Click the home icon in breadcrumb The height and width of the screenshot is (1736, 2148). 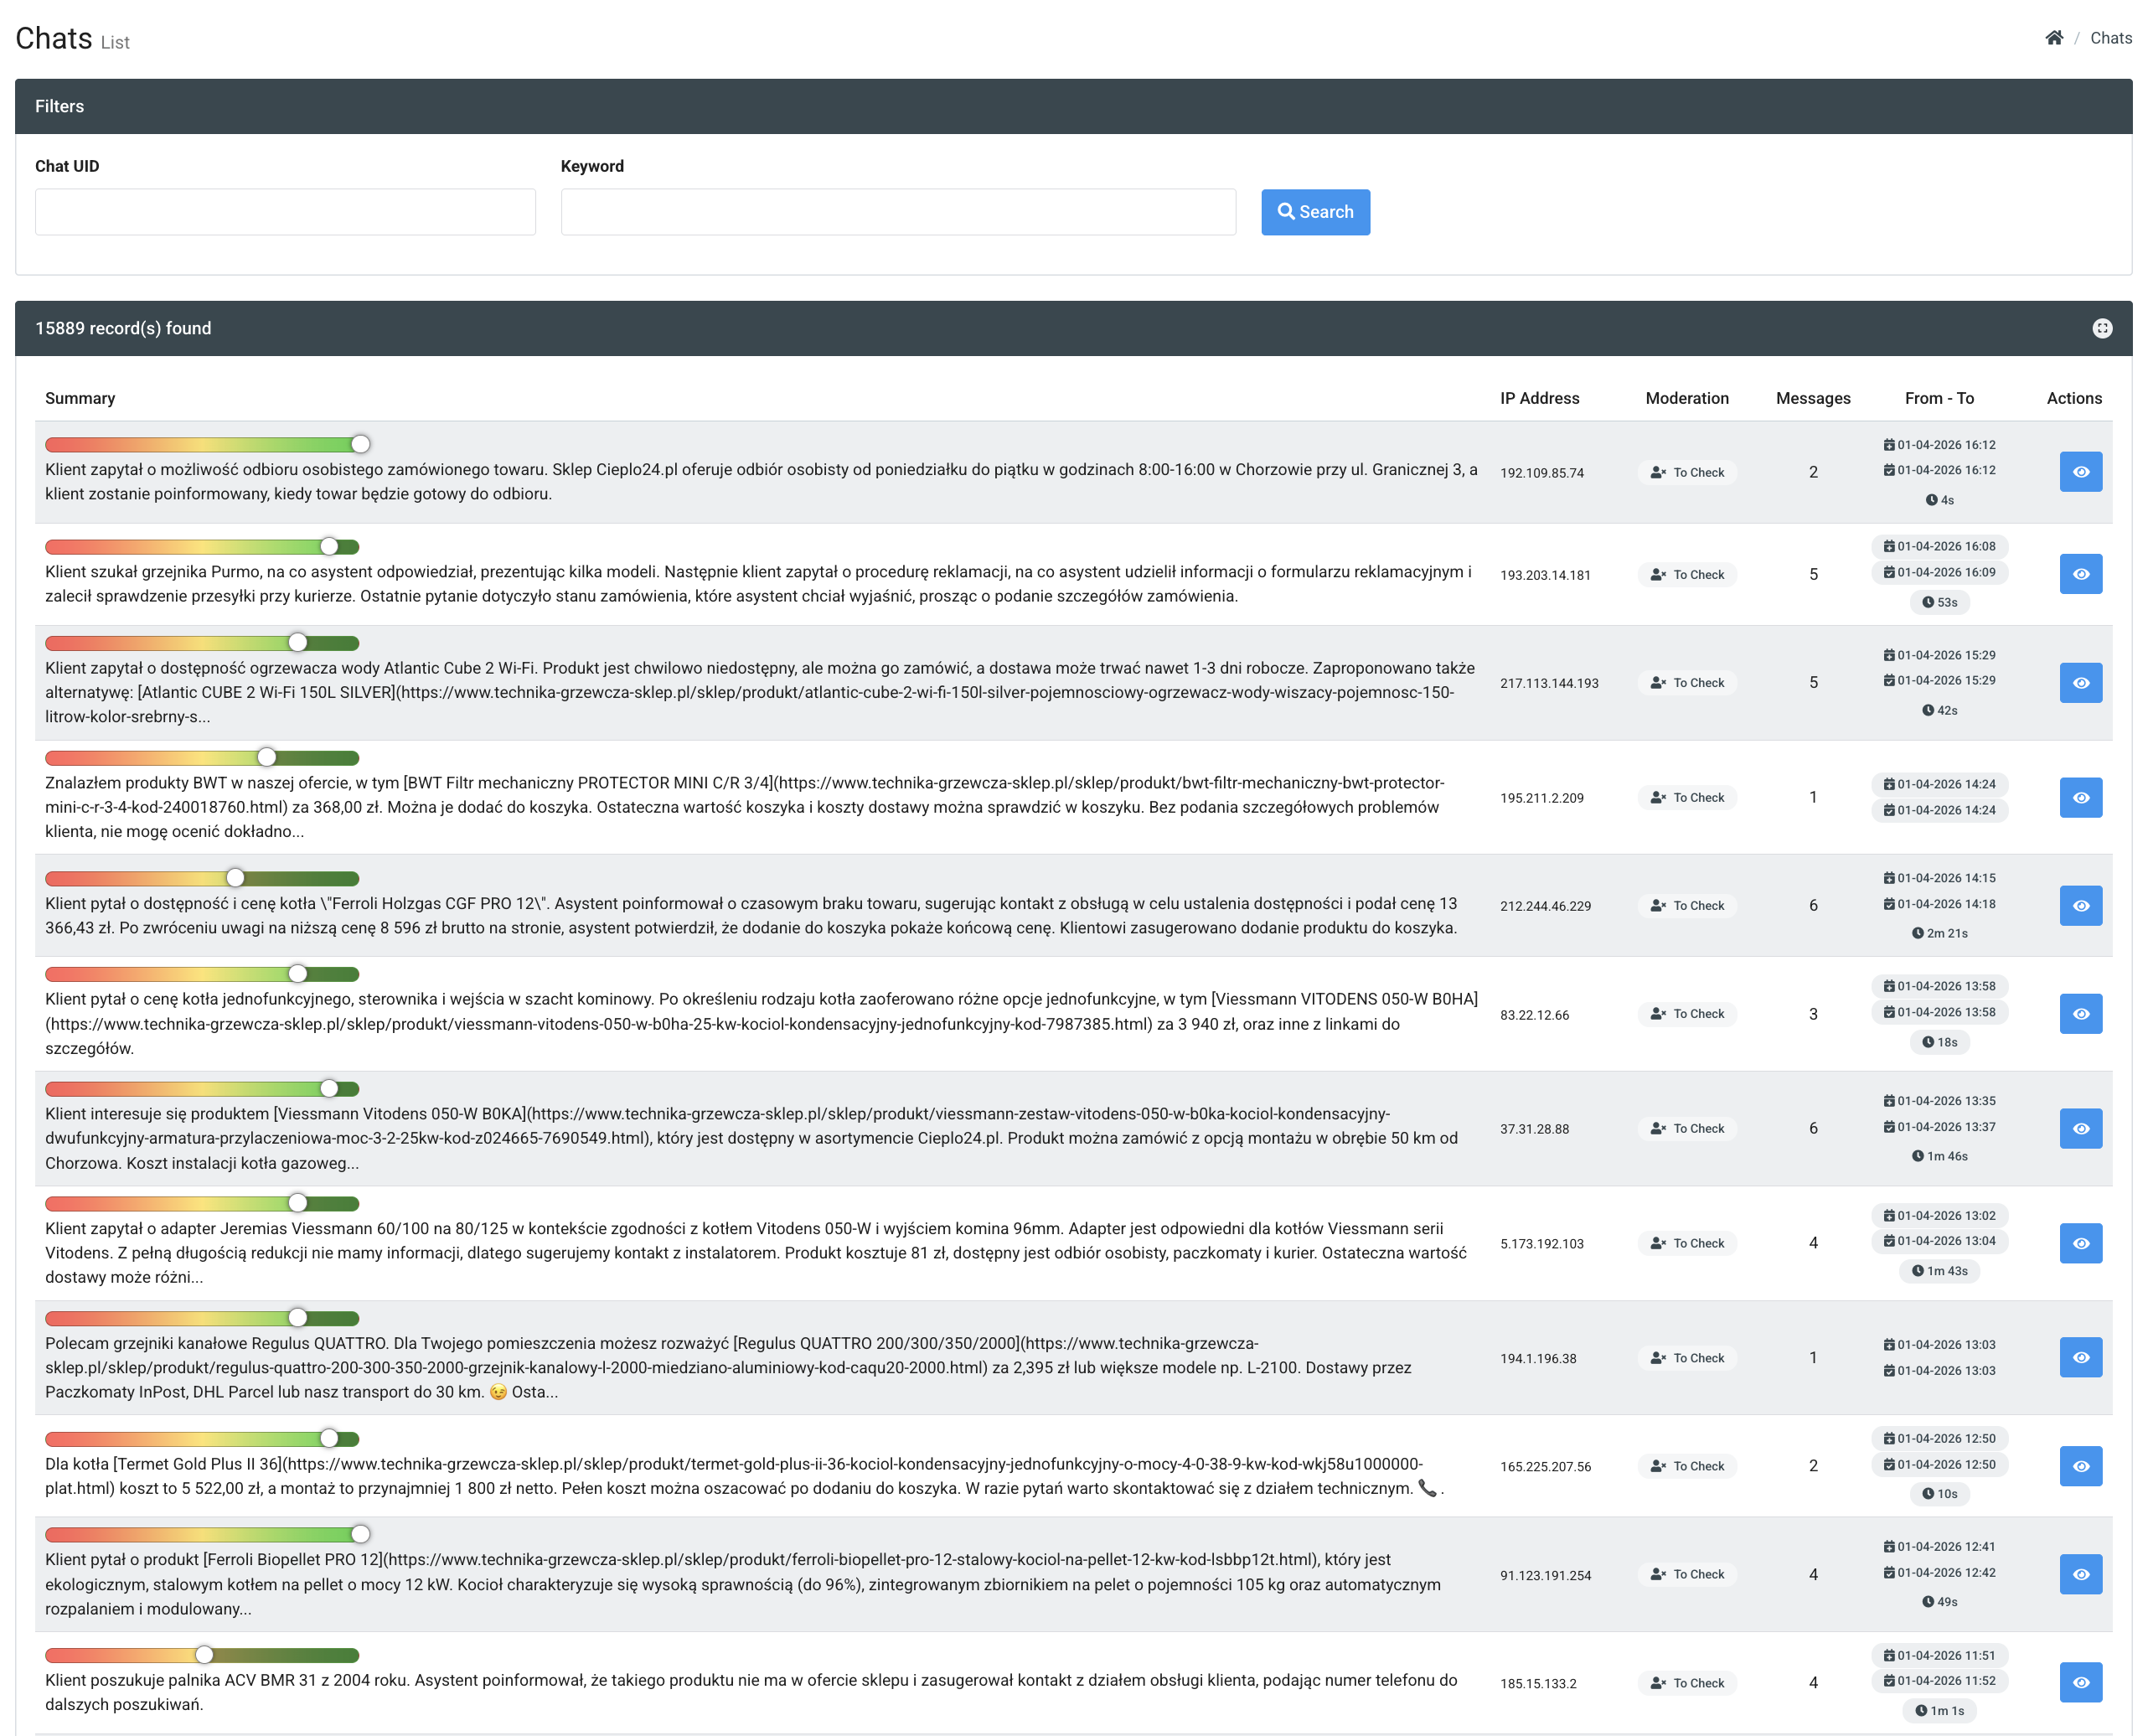(x=2053, y=38)
